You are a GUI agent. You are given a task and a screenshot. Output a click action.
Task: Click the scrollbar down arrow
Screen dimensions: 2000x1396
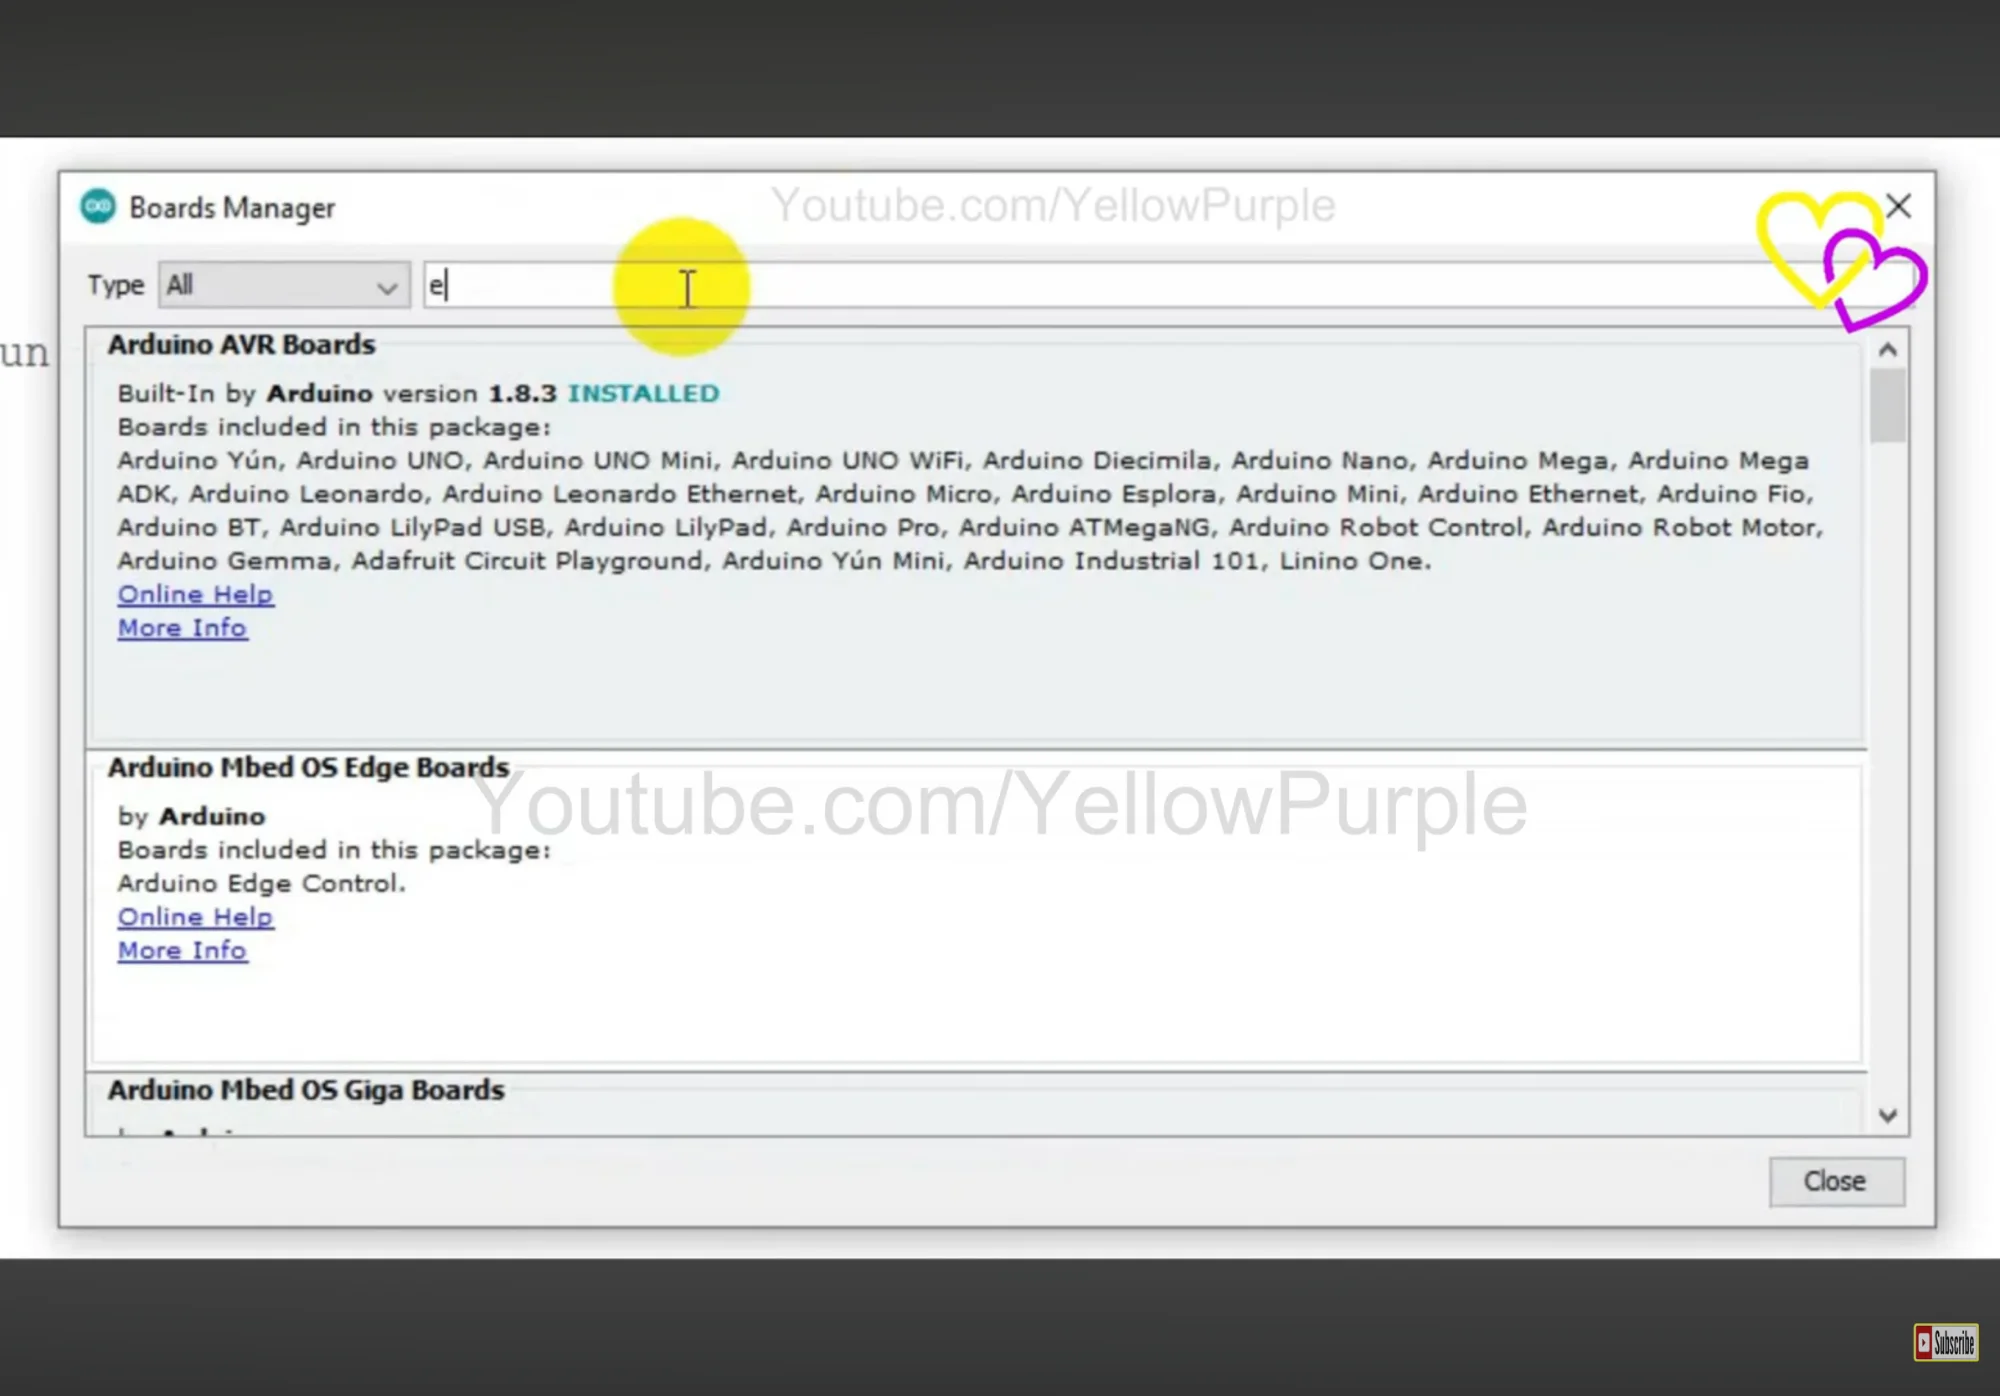(1888, 1115)
